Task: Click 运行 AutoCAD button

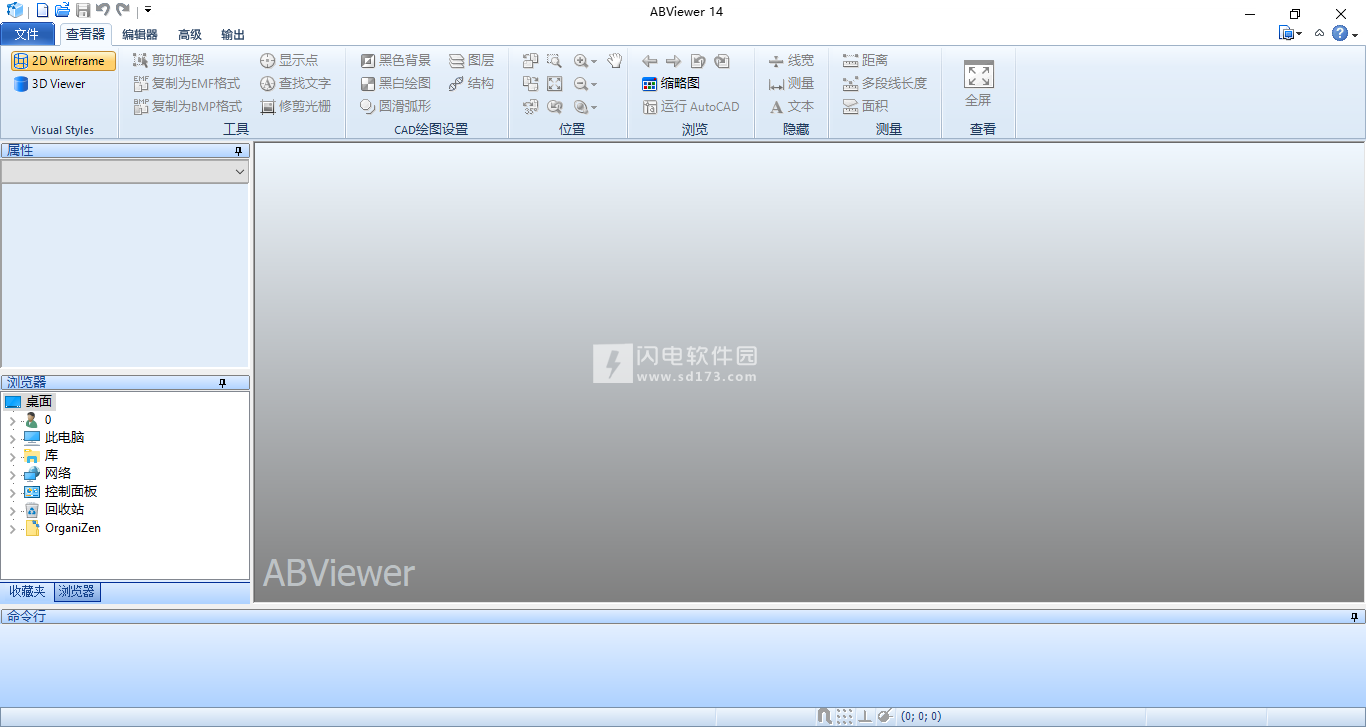Action: tap(691, 106)
